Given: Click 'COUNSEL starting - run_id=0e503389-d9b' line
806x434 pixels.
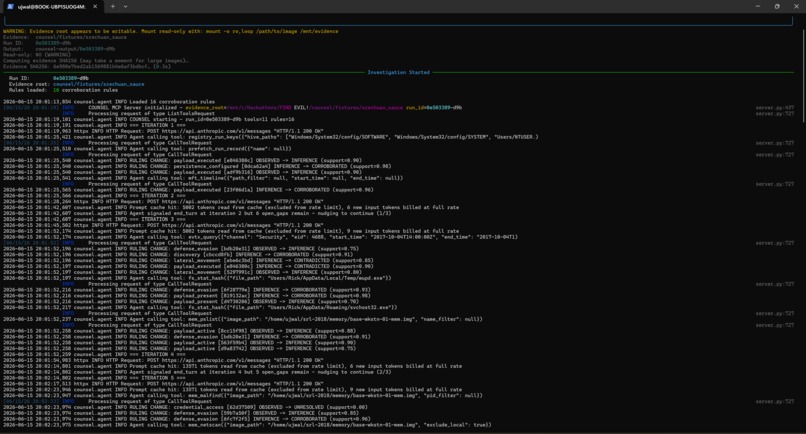Looking at the screenshot, I should click(x=149, y=119).
